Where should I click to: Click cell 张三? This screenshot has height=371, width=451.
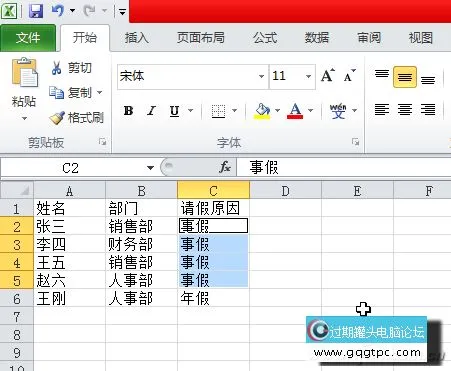[69, 226]
